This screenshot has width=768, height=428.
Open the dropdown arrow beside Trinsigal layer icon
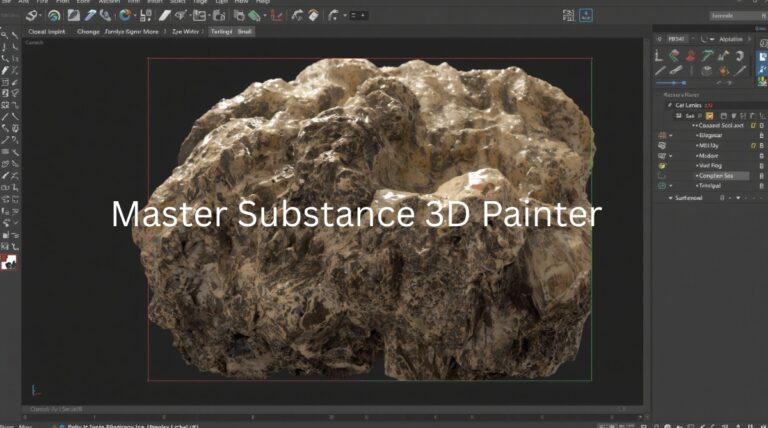671,186
